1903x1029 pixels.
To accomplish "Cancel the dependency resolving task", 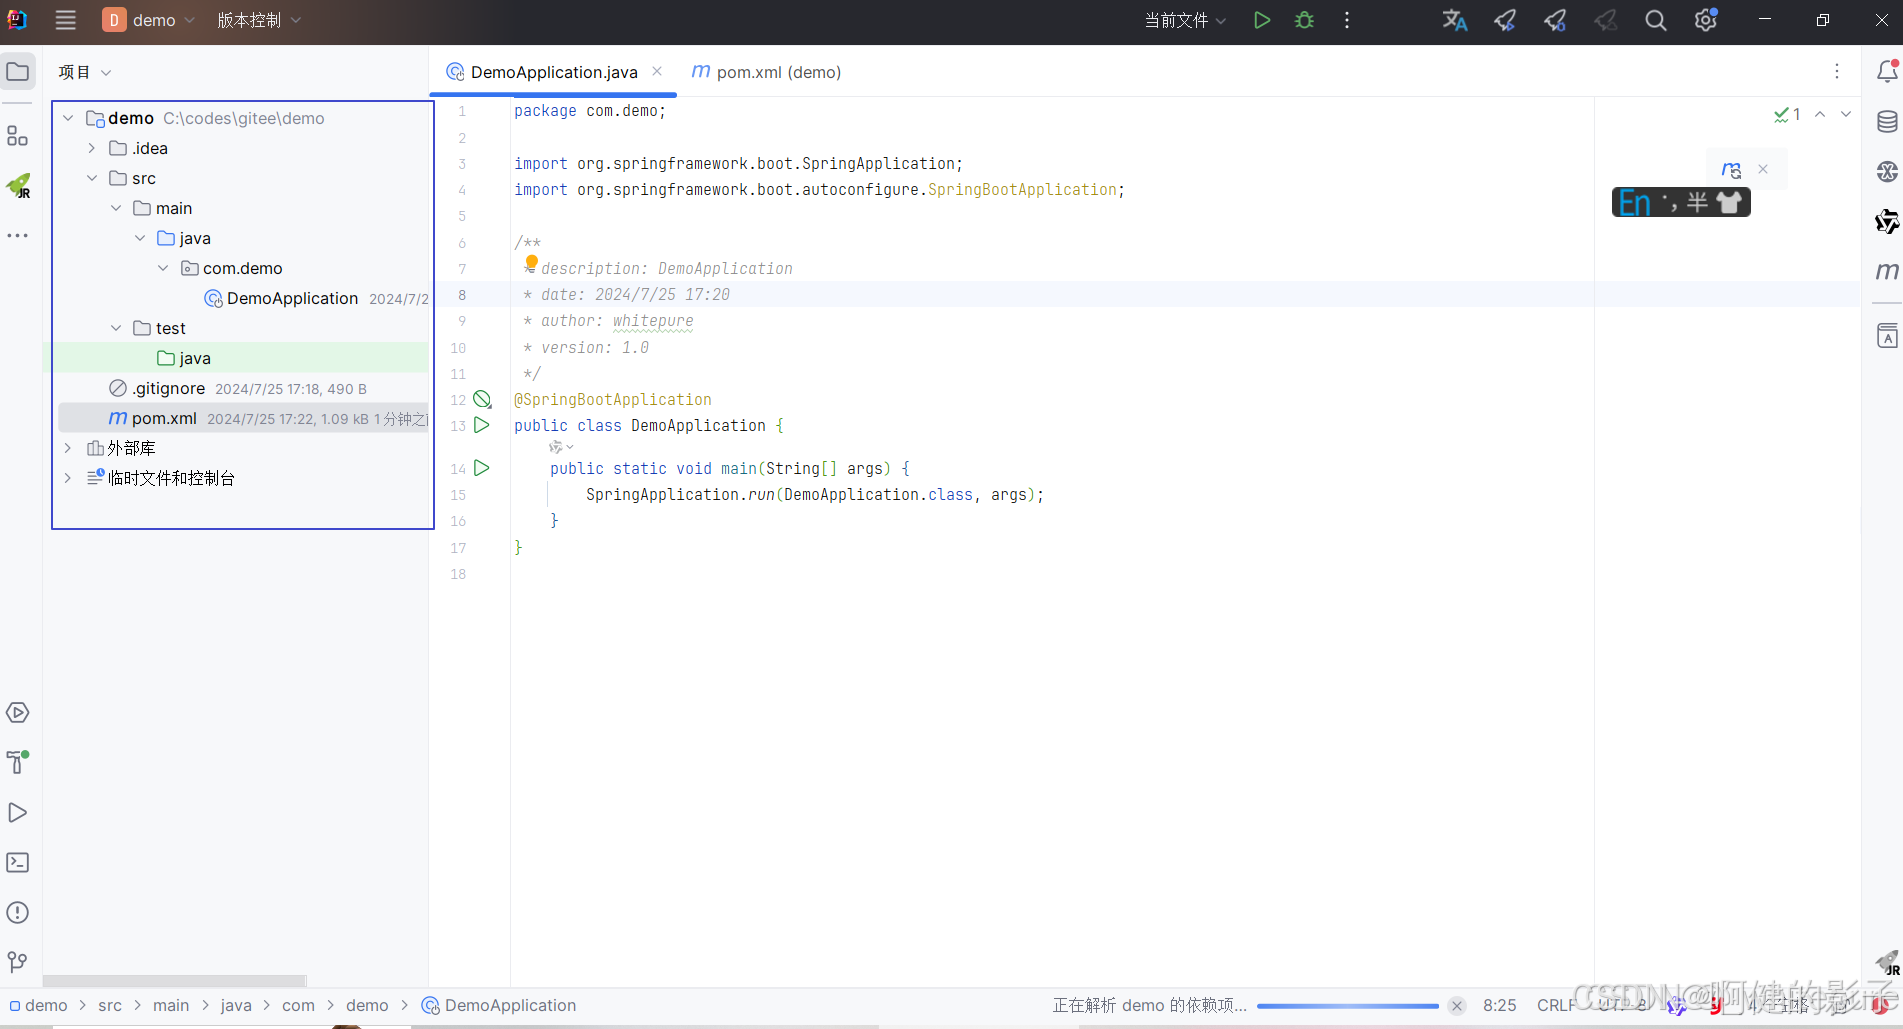I will (x=1457, y=1006).
